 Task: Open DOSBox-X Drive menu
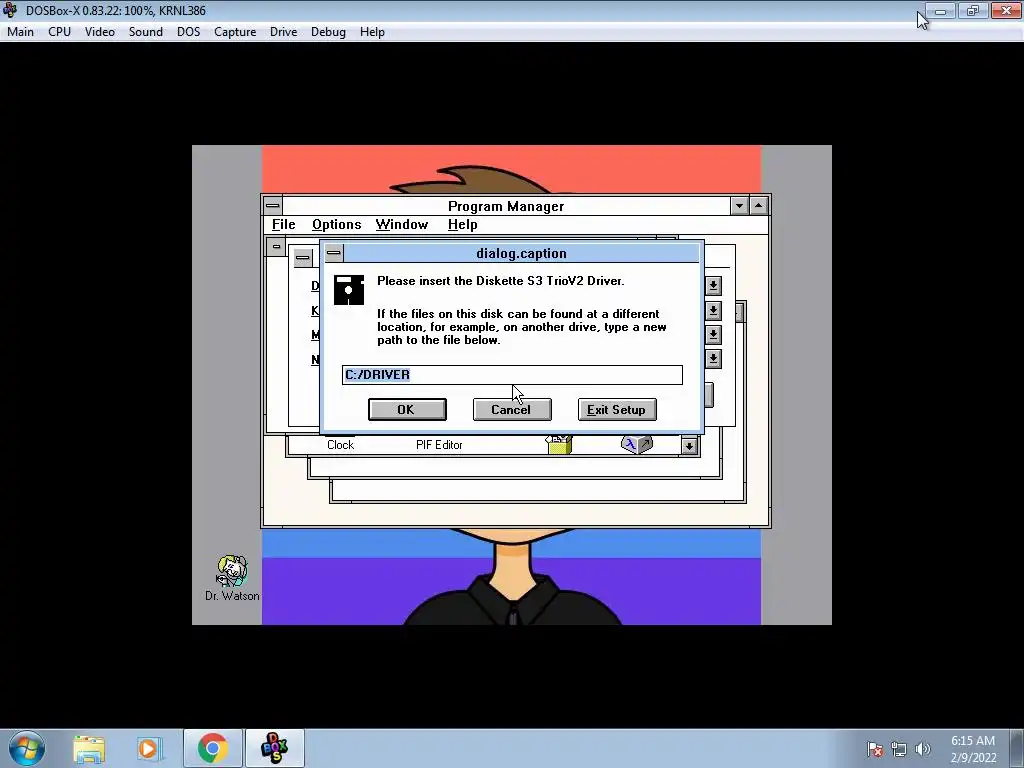pos(283,32)
